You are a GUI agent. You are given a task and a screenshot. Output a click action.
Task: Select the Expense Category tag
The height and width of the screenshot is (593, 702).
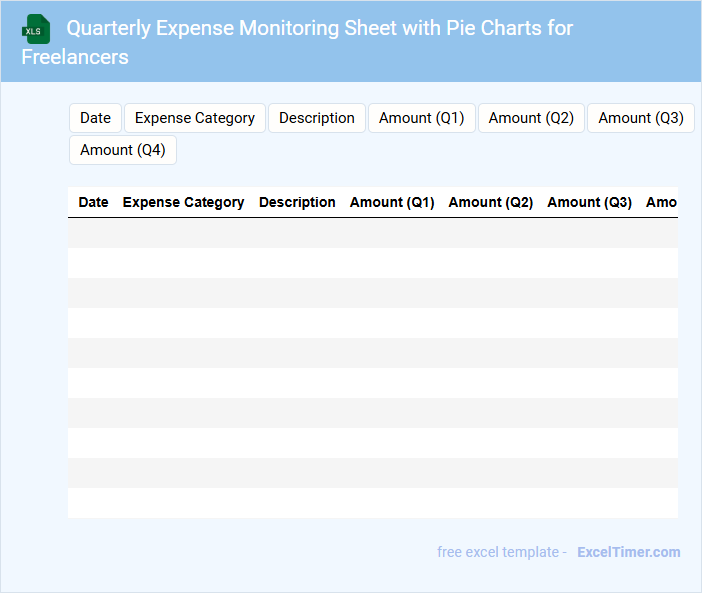tap(195, 118)
